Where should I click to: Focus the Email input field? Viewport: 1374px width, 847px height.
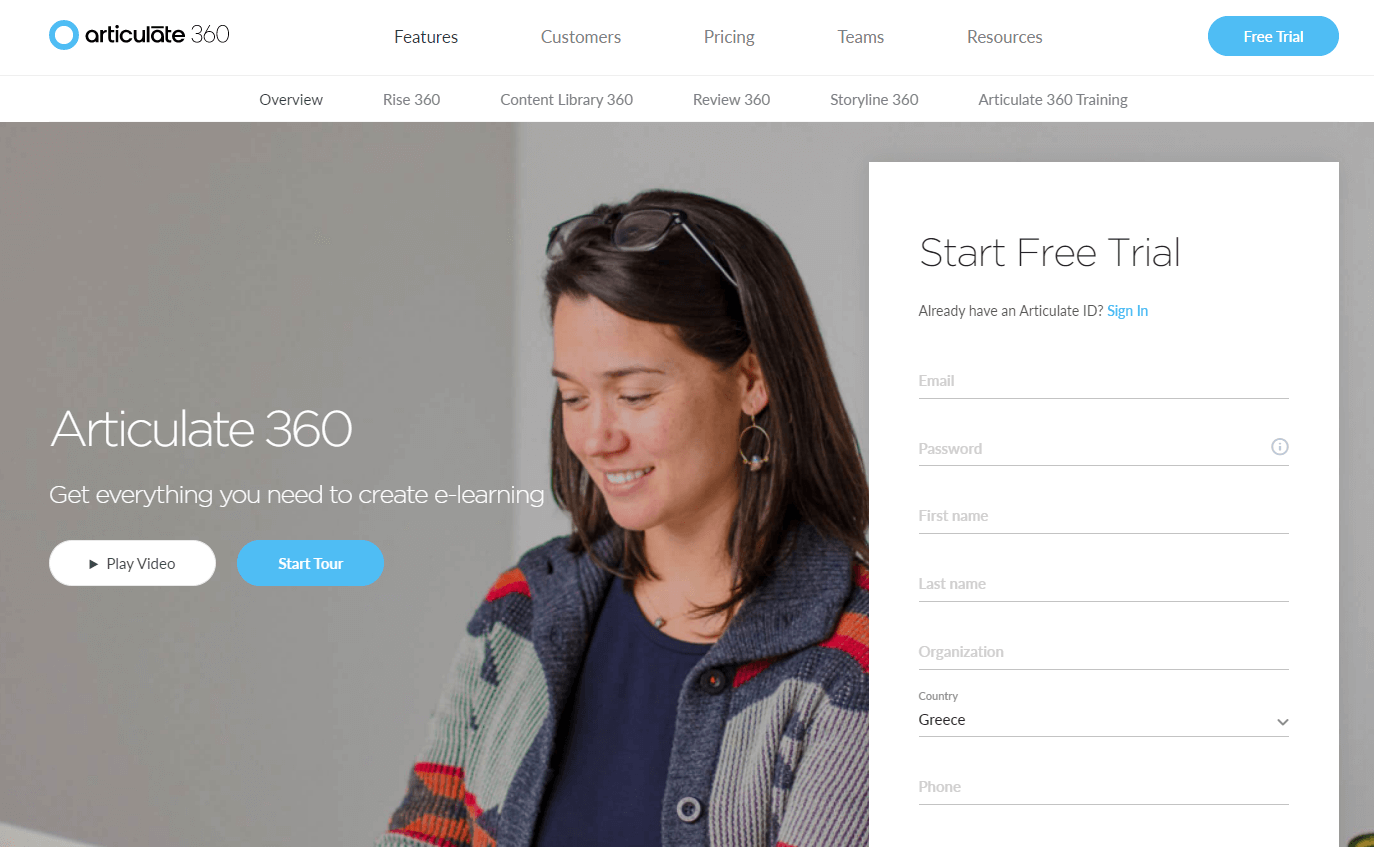1103,381
